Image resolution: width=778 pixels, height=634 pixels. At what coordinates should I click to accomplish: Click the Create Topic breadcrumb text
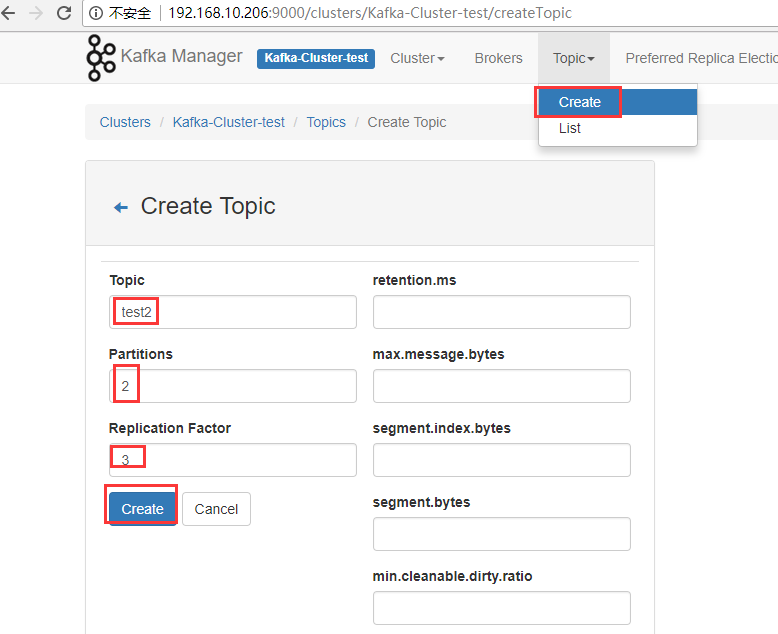pyautogui.click(x=407, y=122)
